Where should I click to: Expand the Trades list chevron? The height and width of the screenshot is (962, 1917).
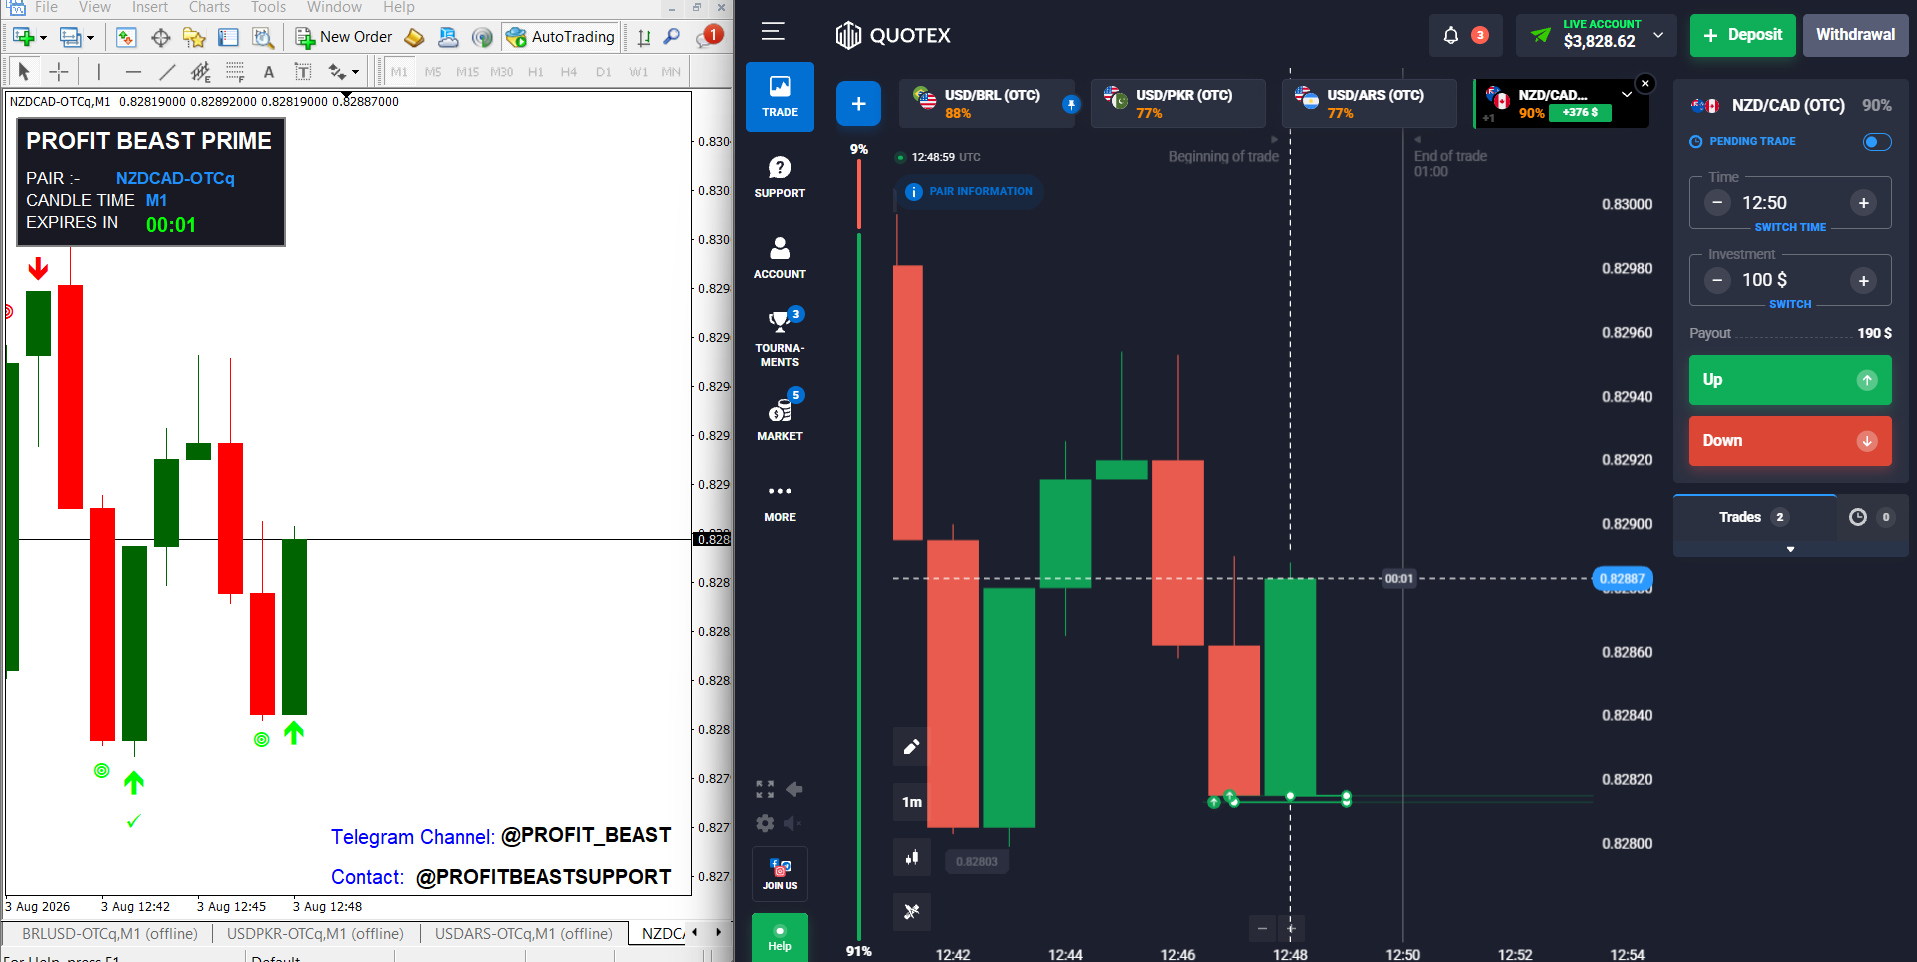1790,549
